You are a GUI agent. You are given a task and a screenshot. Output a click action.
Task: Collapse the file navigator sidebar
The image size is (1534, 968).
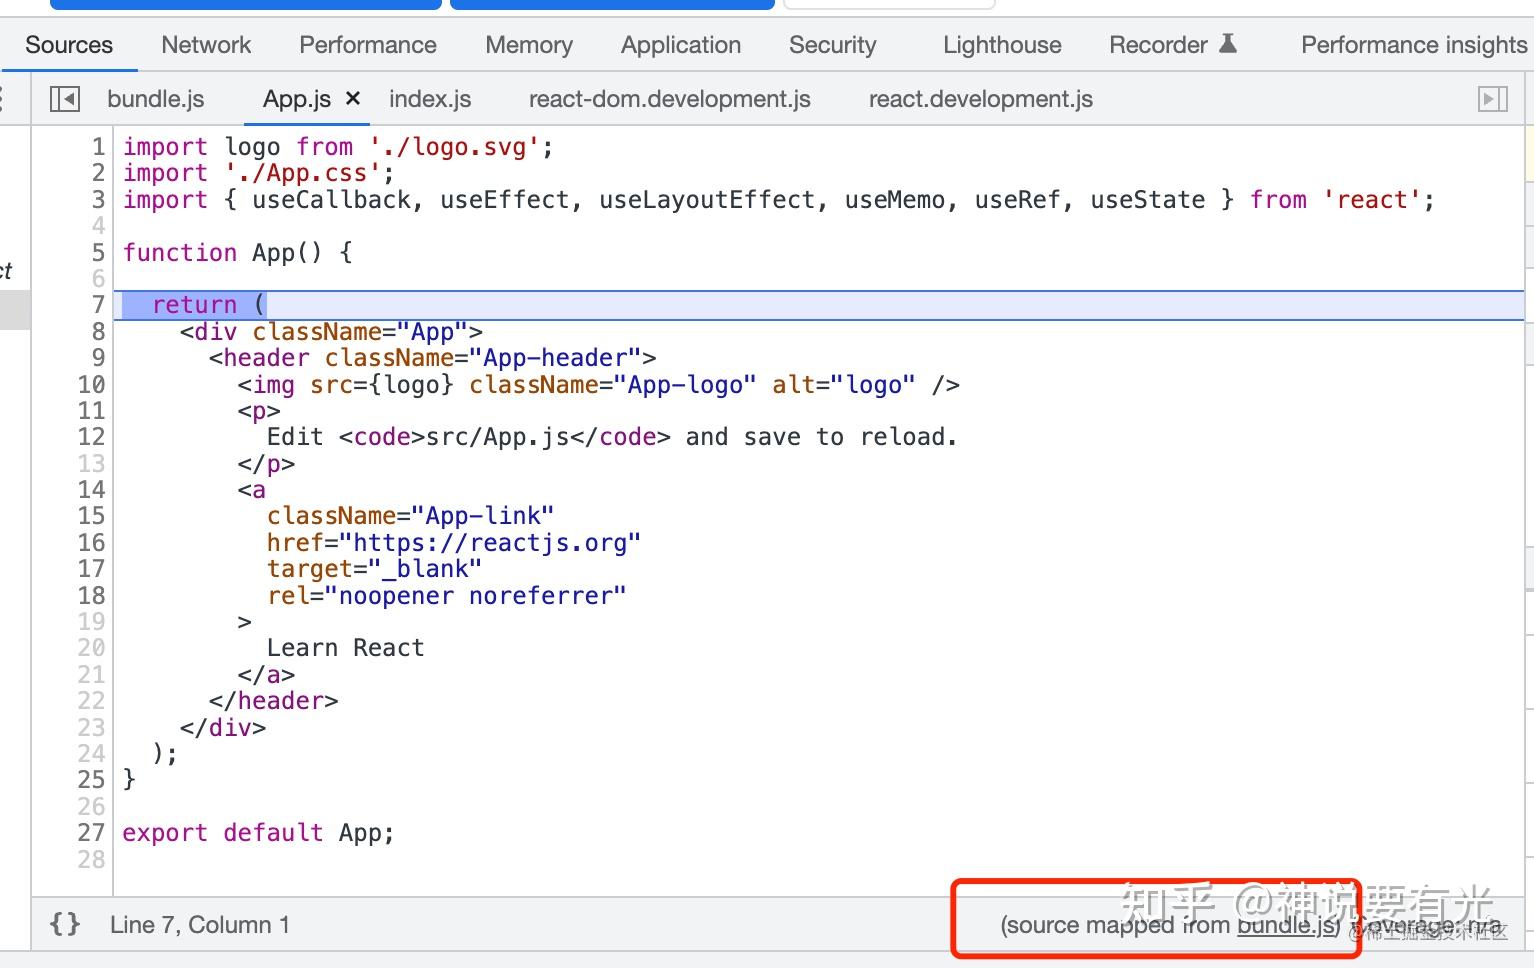pyautogui.click(x=64, y=98)
